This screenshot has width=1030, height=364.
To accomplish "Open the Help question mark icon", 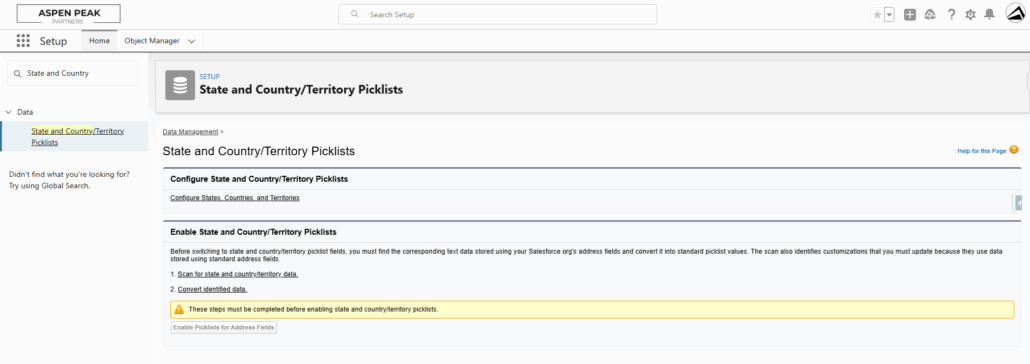I will click(x=951, y=14).
